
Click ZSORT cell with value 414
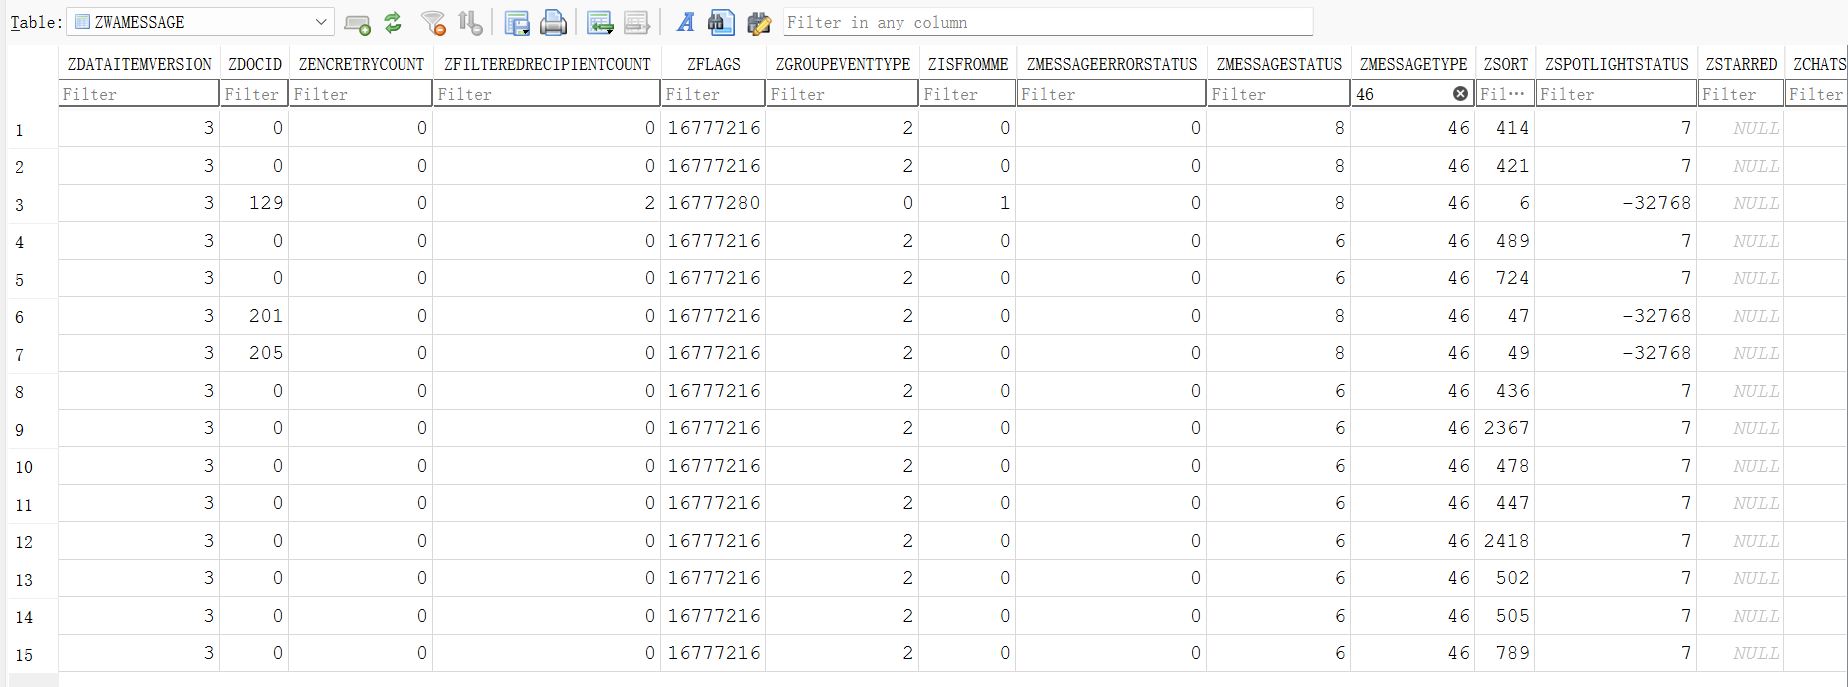[x=1506, y=128]
